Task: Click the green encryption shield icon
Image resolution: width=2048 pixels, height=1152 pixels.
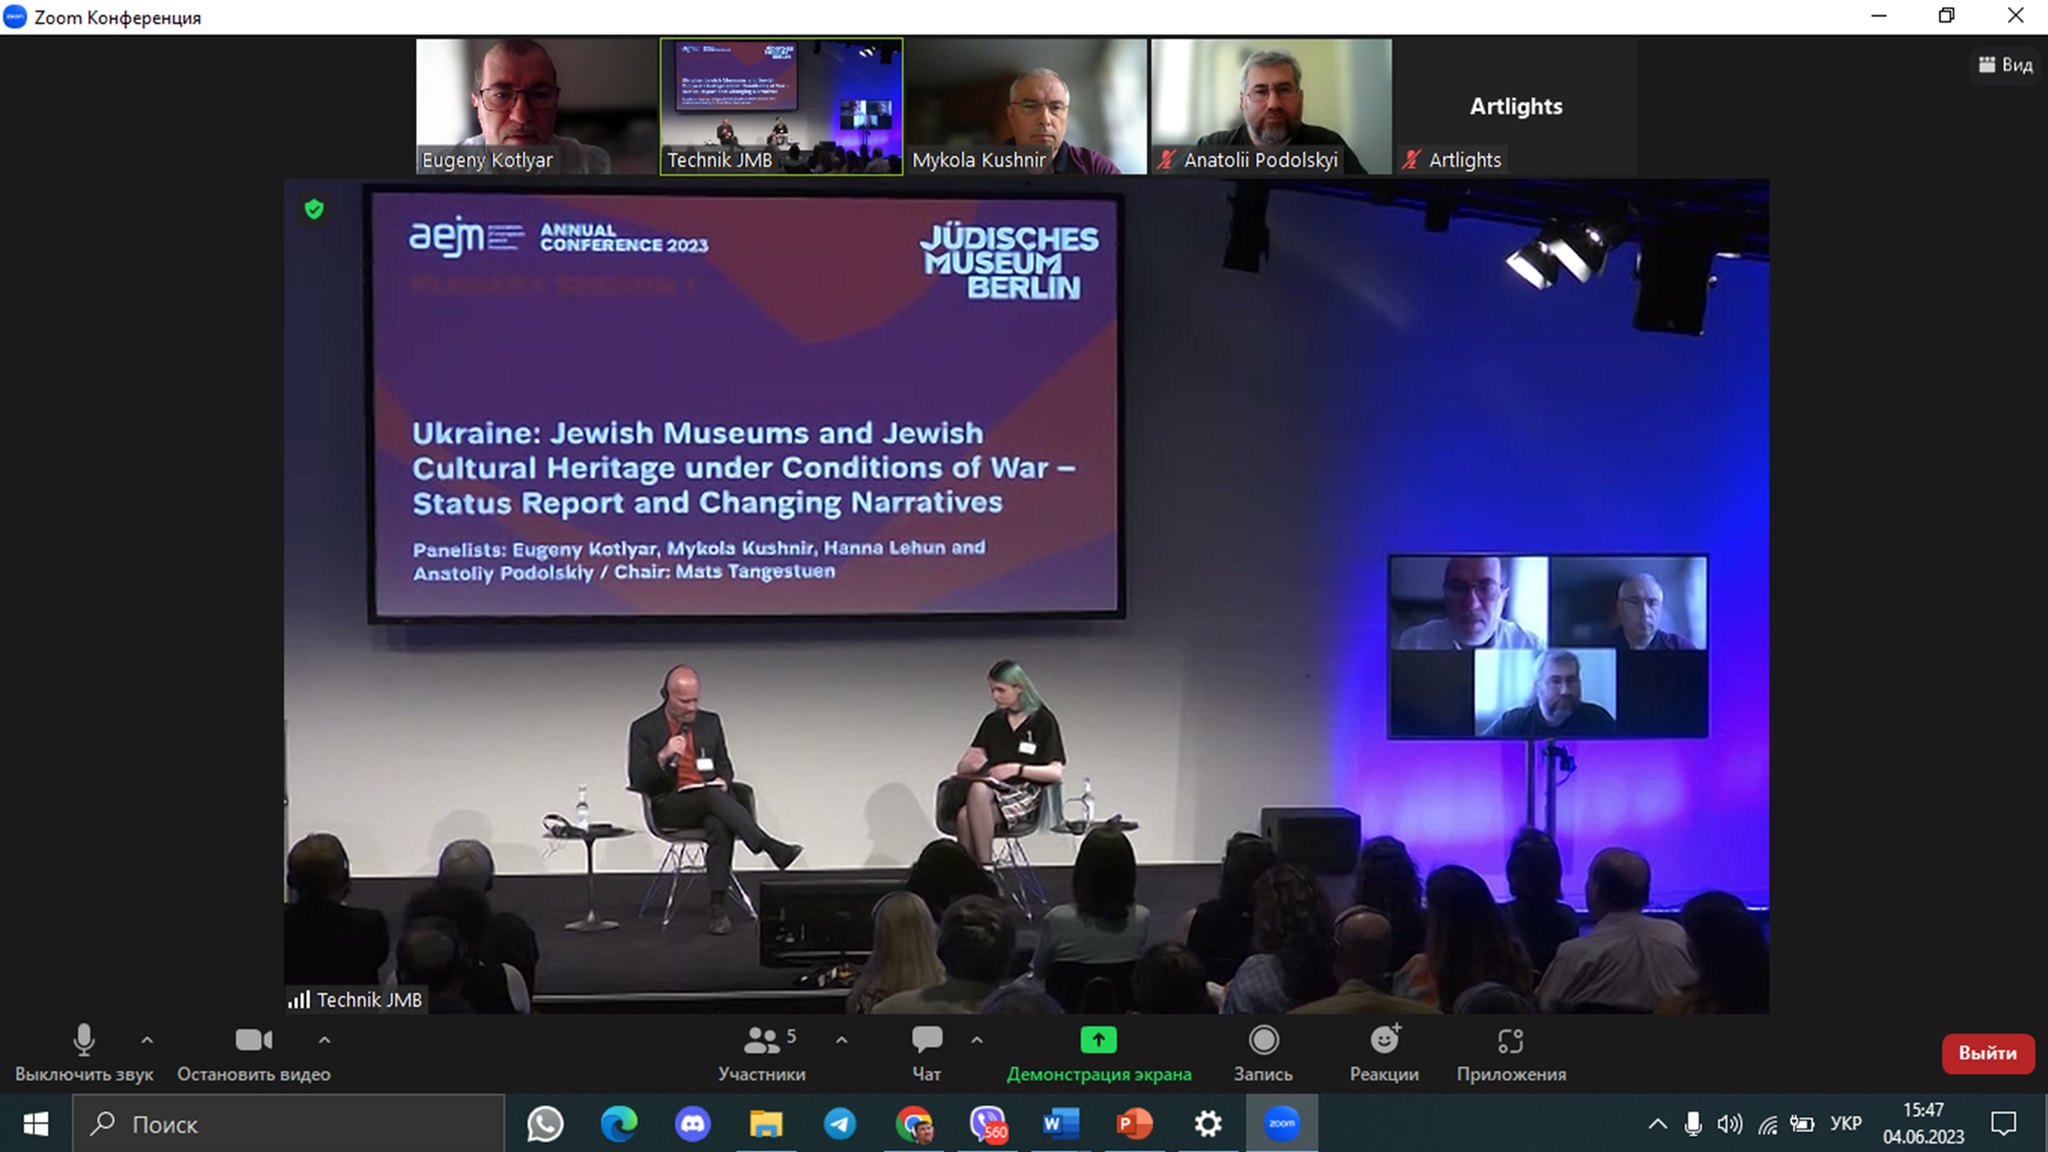Action: coord(314,209)
